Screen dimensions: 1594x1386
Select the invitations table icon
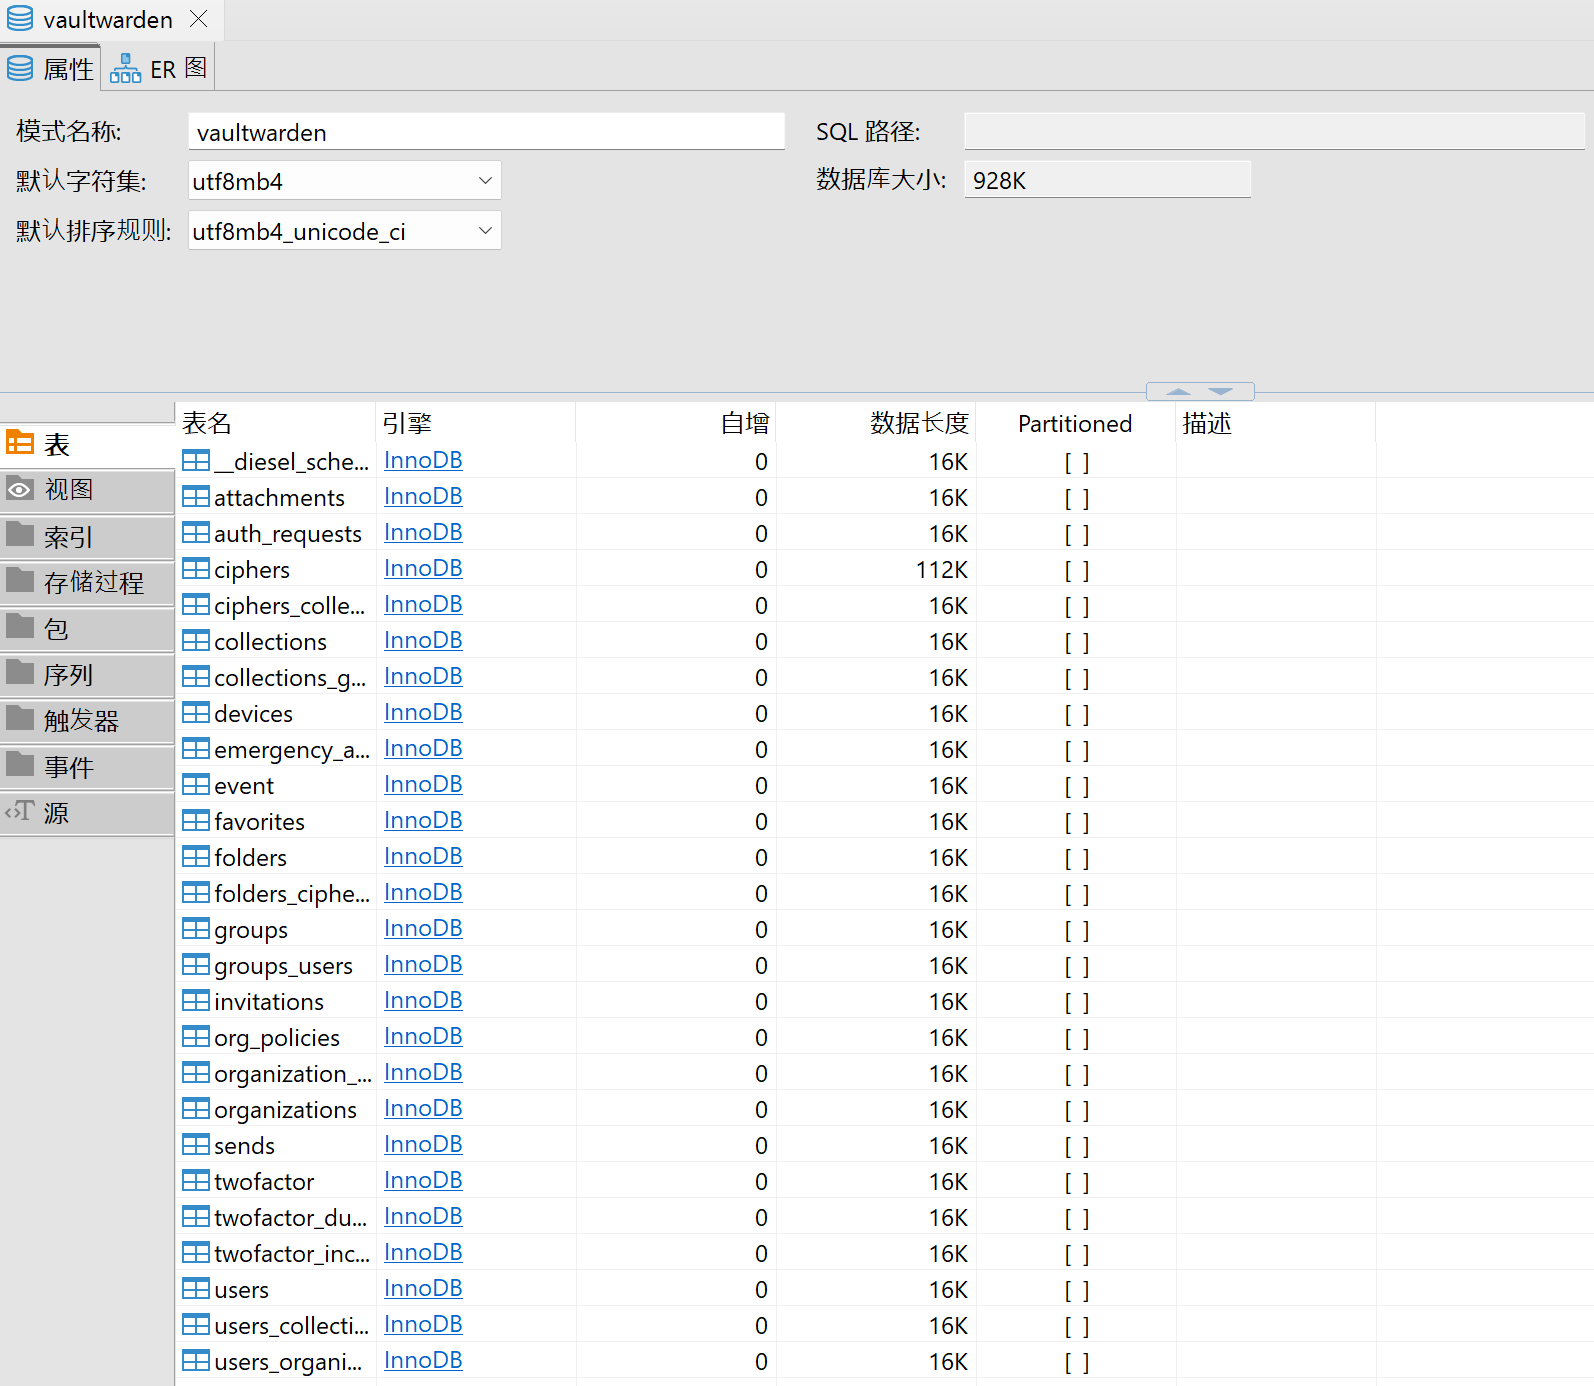pyautogui.click(x=196, y=1001)
